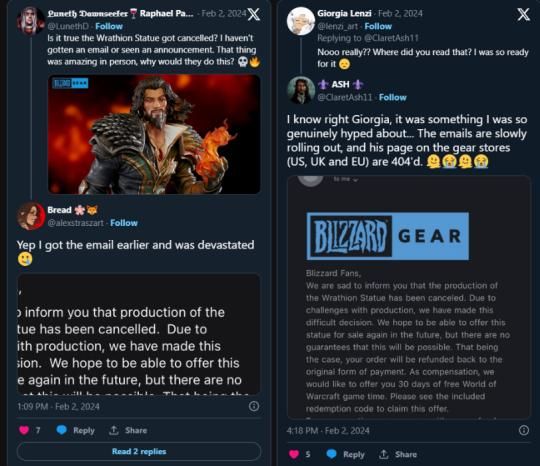540x466 pixels.
Task: Follow the @LunethD account
Action: coord(109,26)
